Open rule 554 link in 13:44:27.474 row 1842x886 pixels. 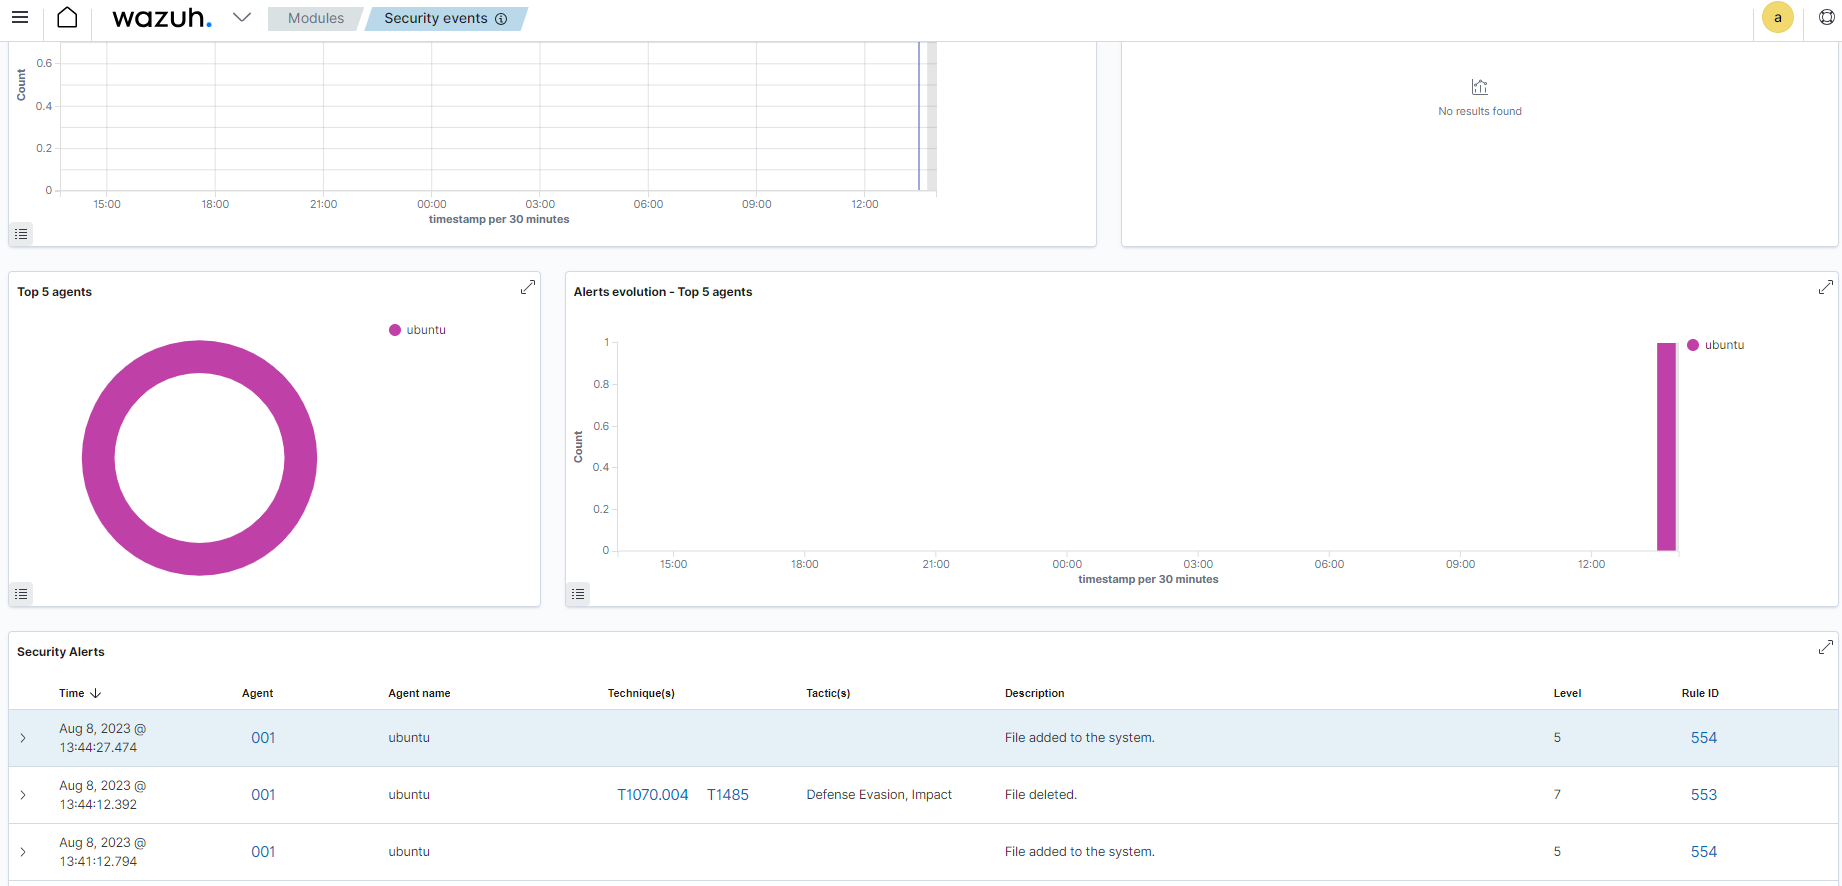(1704, 738)
